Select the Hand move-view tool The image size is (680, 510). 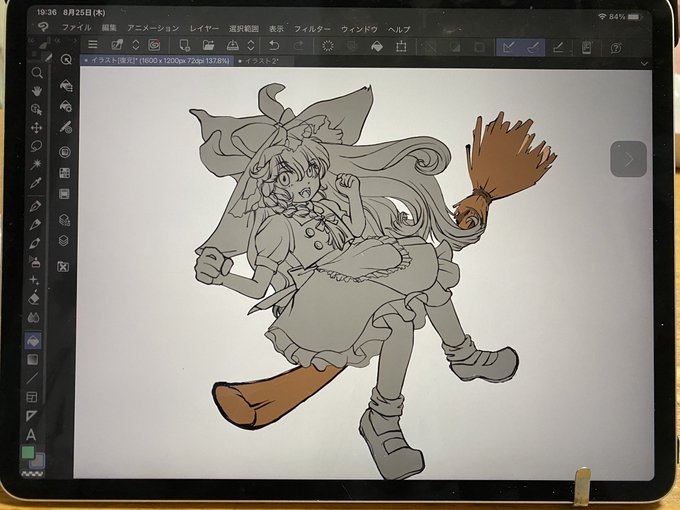click(37, 91)
